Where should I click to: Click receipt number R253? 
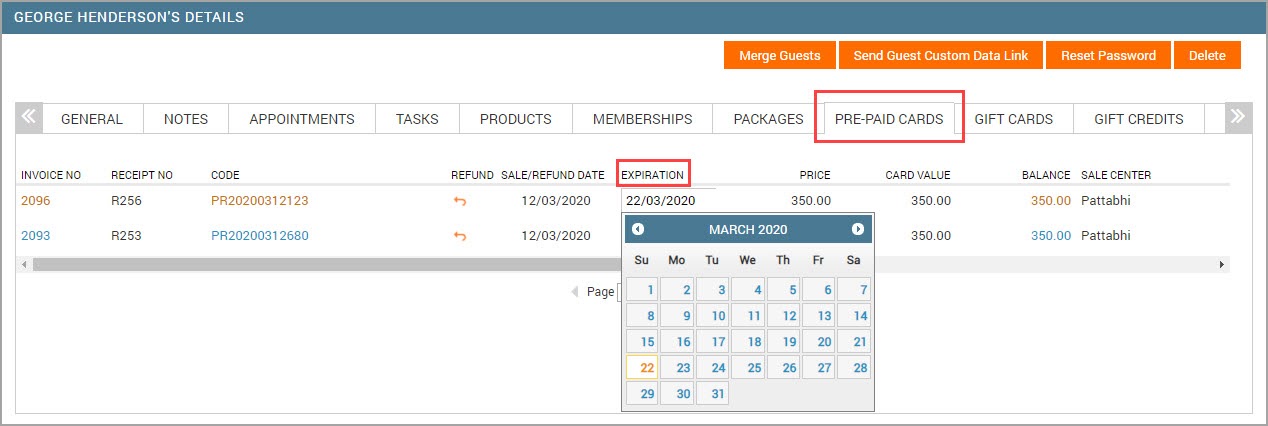(127, 235)
